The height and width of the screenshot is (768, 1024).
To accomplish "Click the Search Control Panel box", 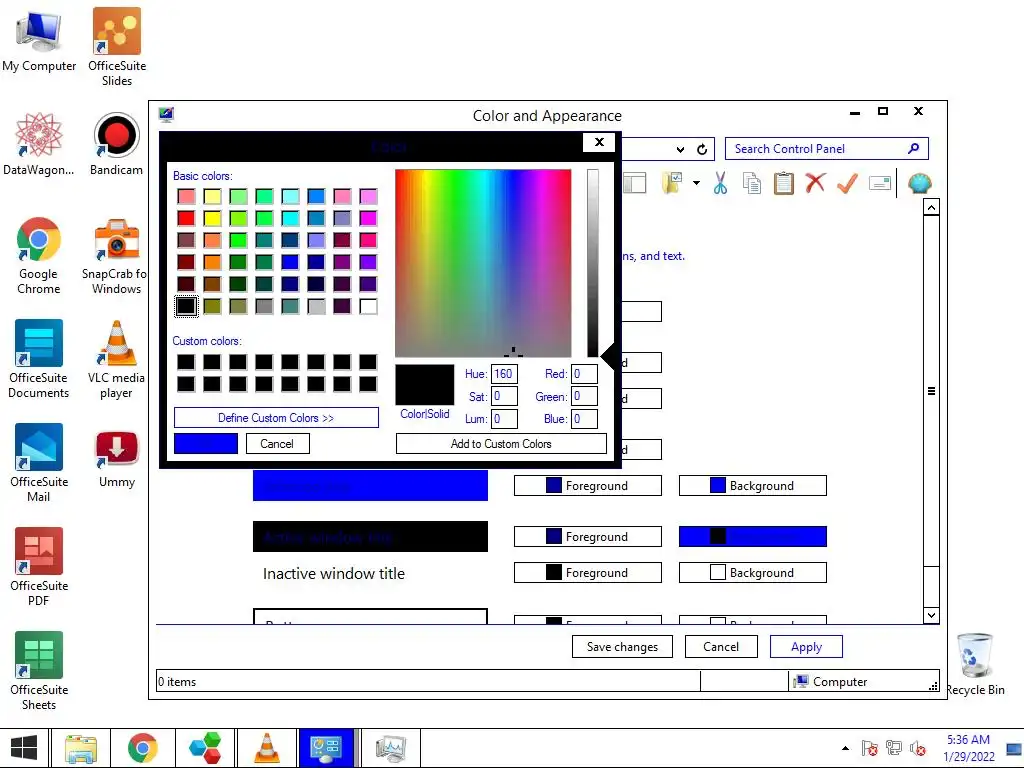I will point(827,149).
